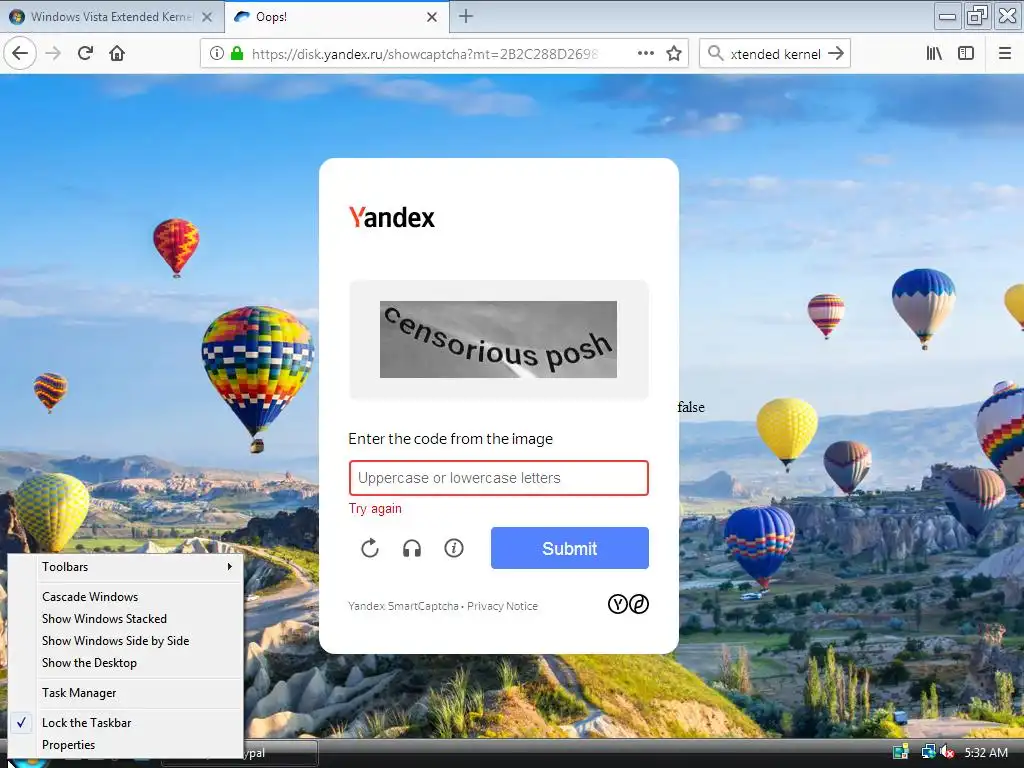
Task: Reload the current page
Action: (85, 54)
